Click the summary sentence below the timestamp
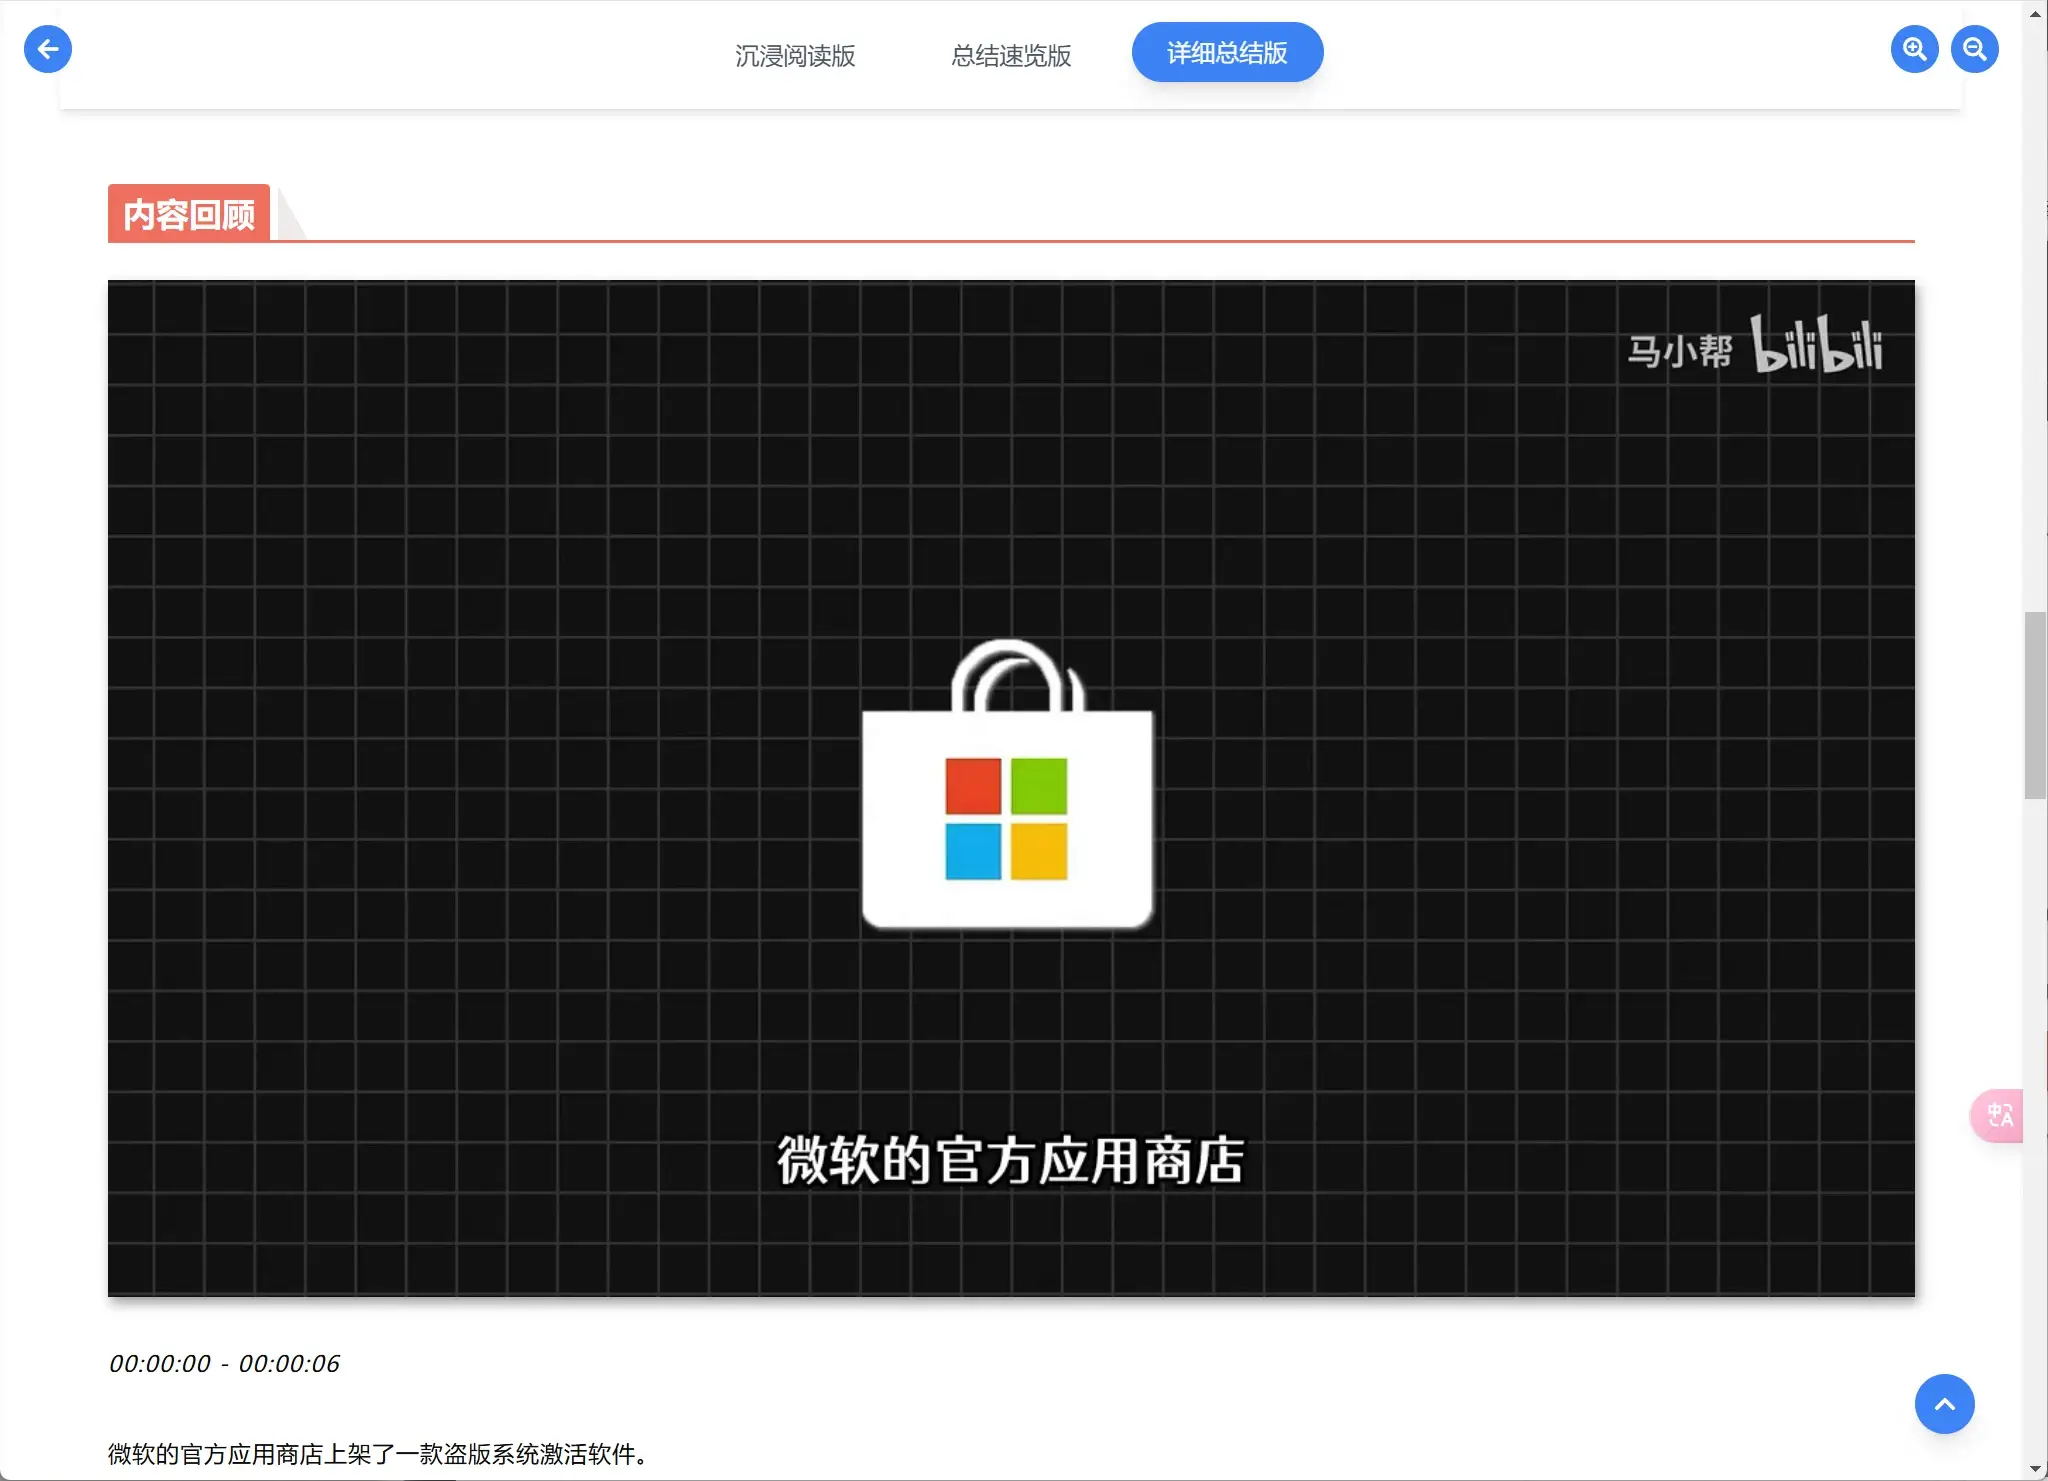2048x1481 pixels. pos(378,1453)
